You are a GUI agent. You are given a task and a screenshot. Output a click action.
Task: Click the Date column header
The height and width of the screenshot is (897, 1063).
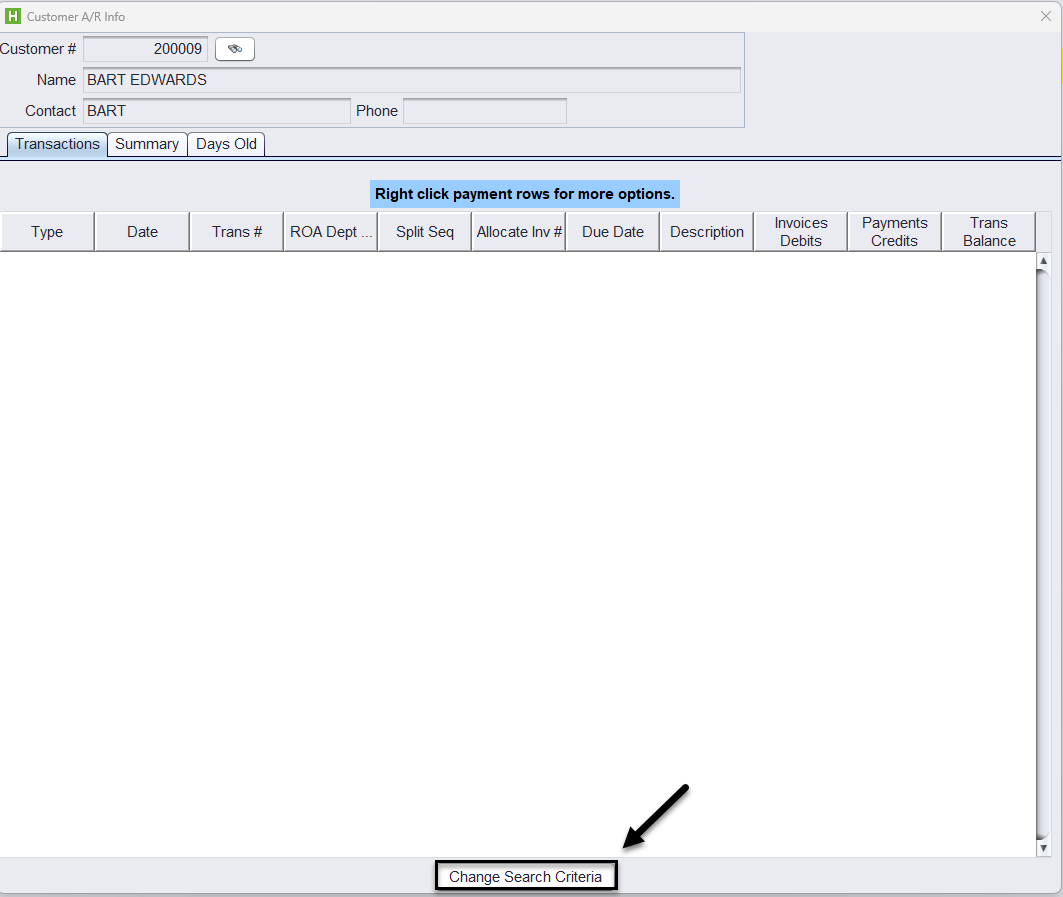pyautogui.click(x=142, y=232)
